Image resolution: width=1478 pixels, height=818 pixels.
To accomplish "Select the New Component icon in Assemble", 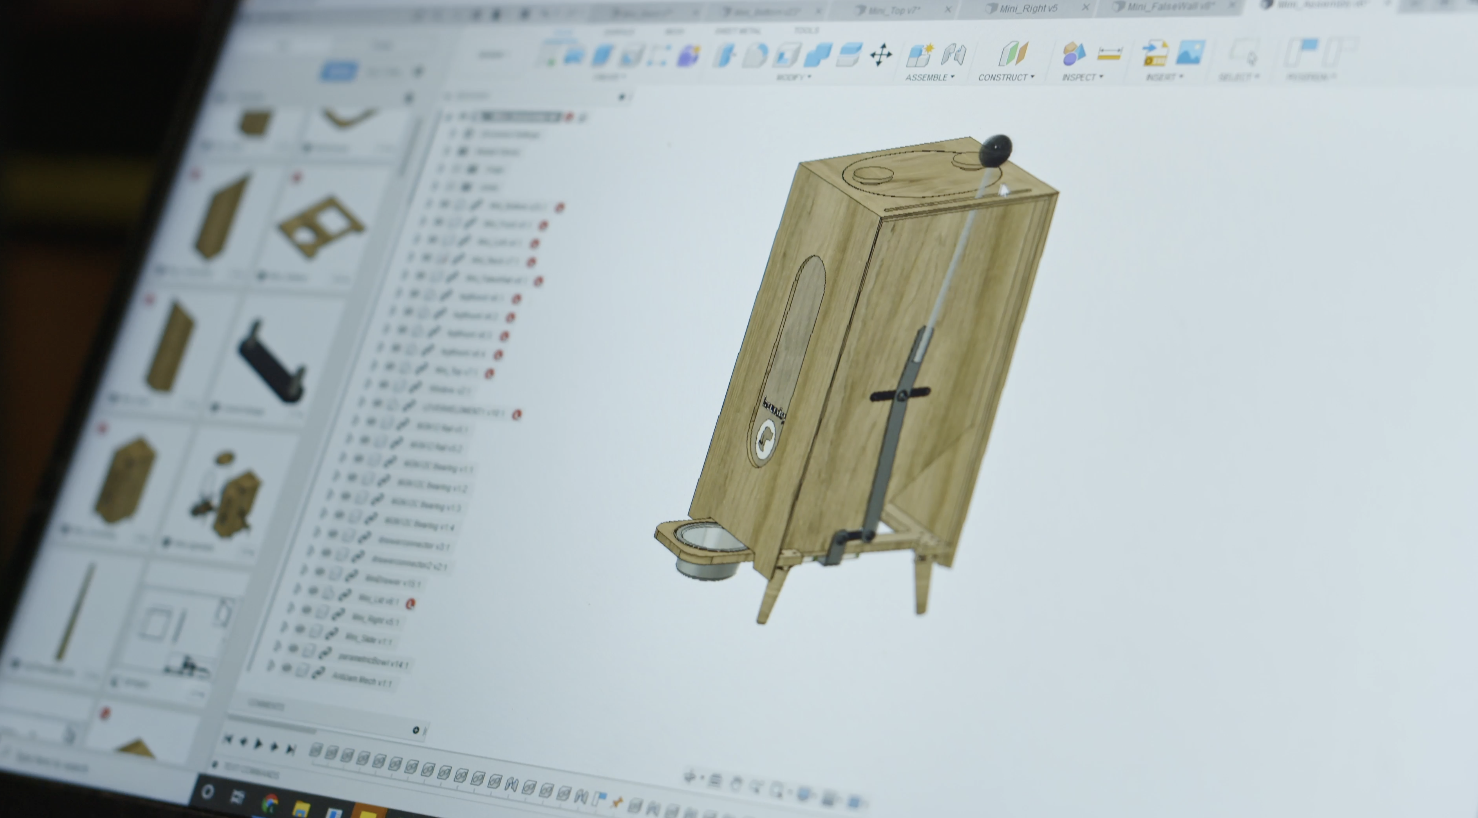I will 919,54.
